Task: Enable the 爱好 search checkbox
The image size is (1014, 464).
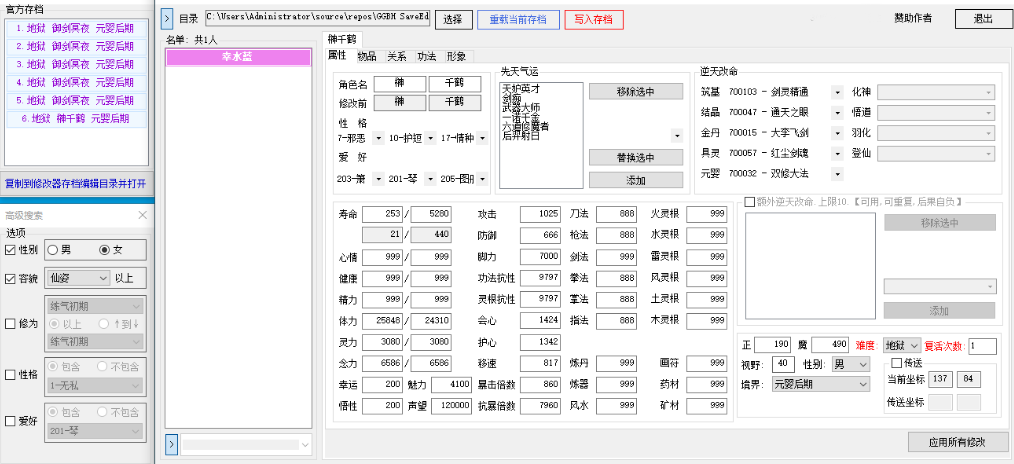Action: point(10,421)
